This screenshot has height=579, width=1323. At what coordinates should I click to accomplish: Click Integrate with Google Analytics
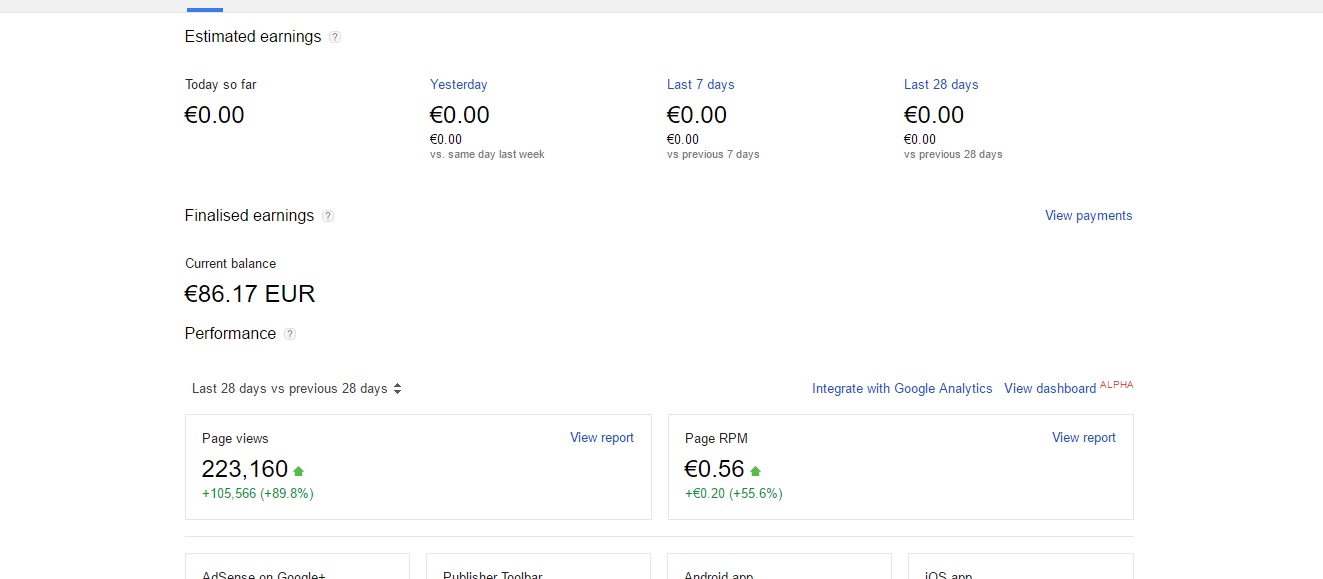902,389
